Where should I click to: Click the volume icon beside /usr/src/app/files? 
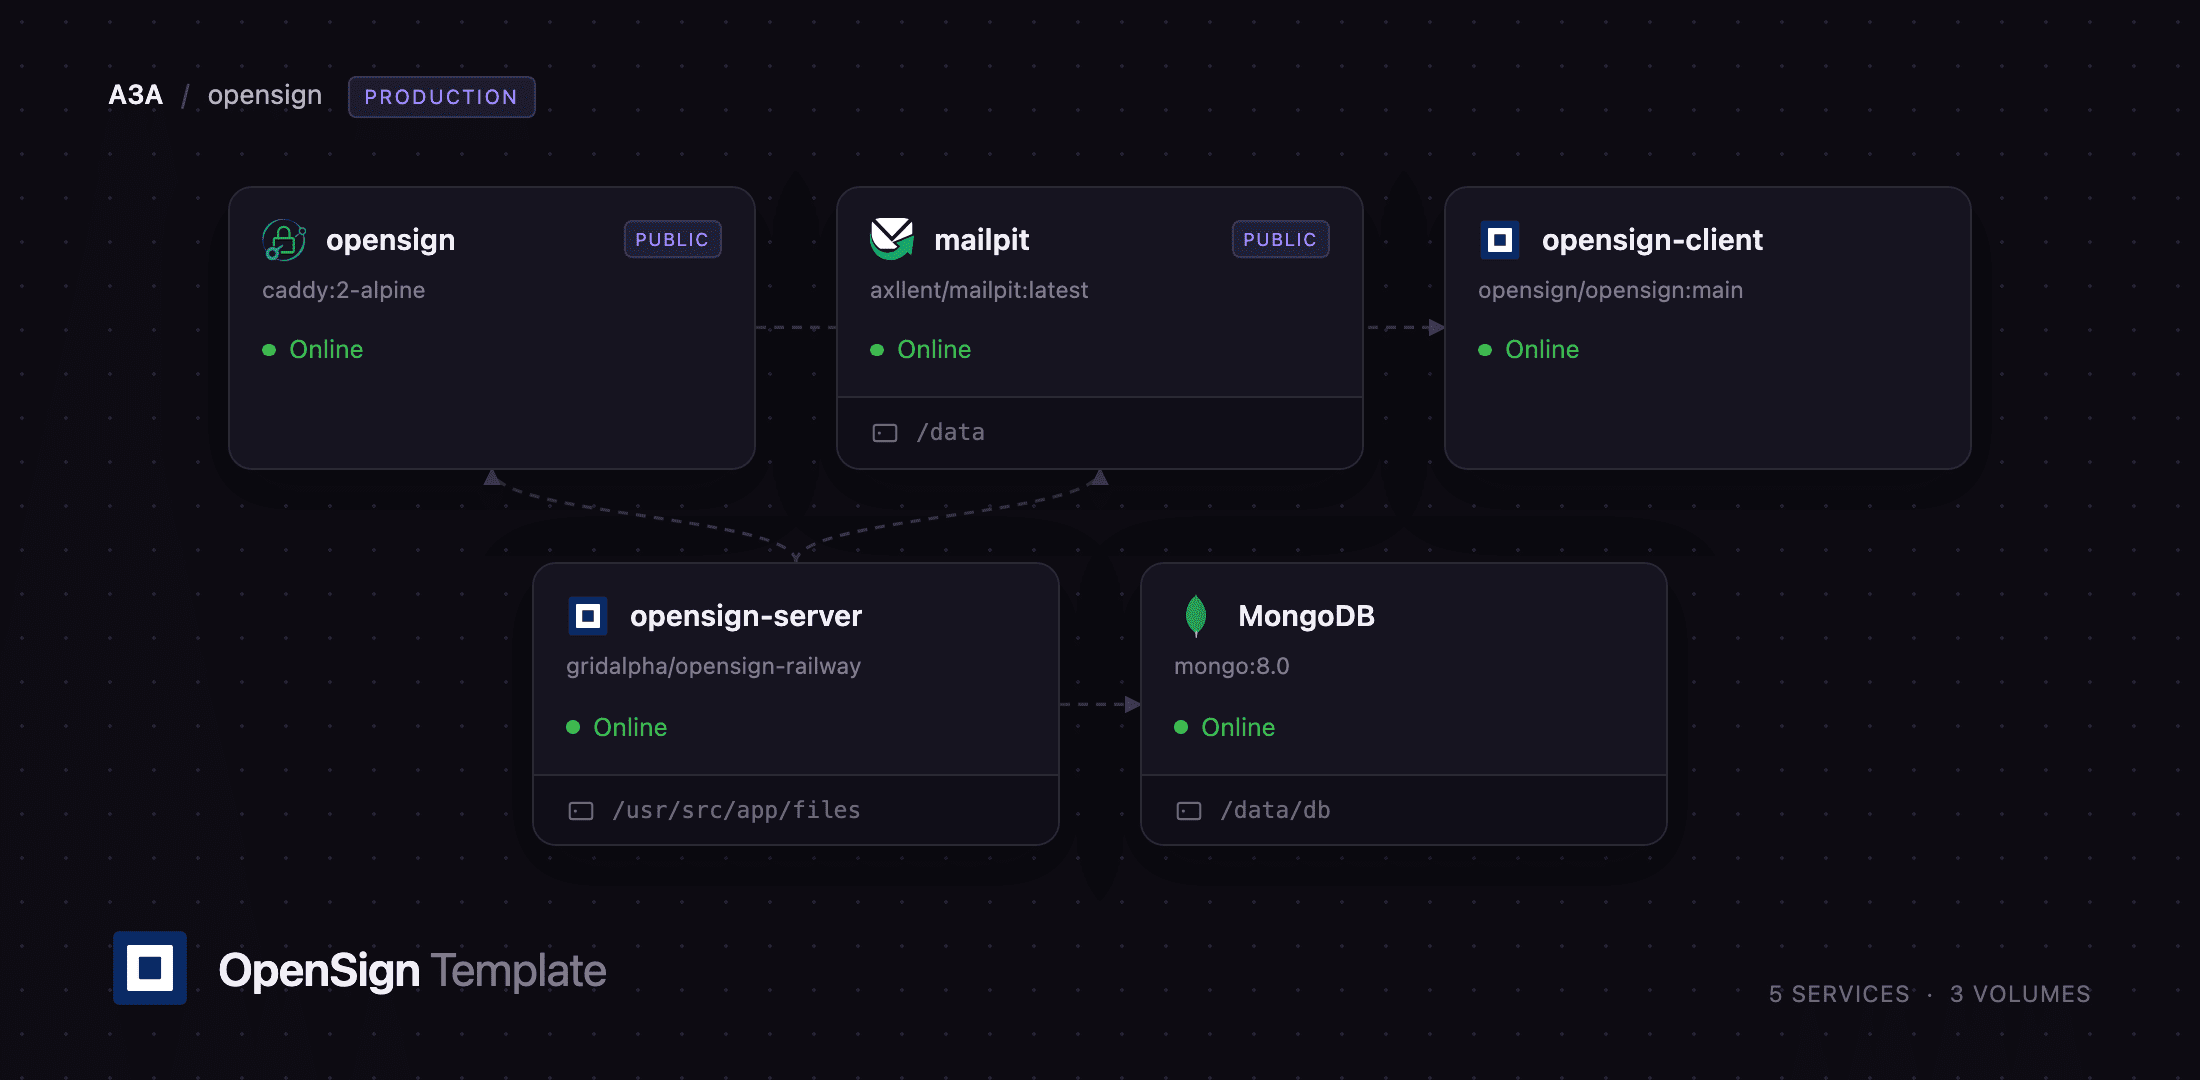tap(581, 811)
